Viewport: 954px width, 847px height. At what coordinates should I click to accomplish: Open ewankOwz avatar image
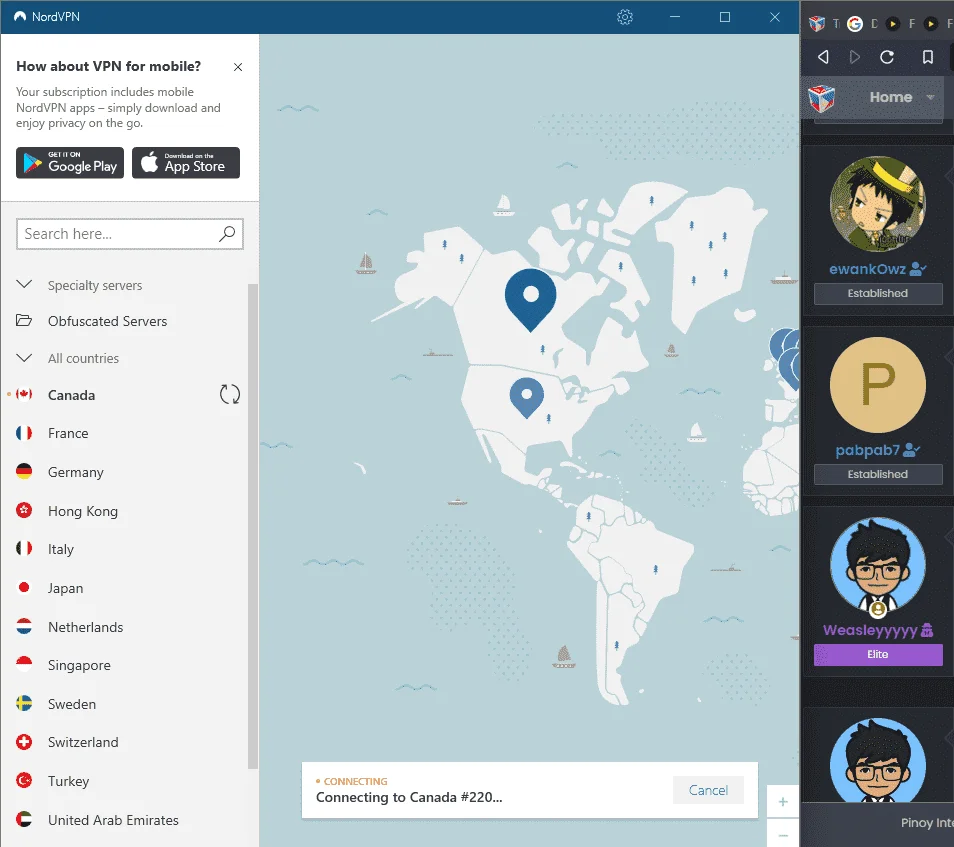pyautogui.click(x=878, y=204)
